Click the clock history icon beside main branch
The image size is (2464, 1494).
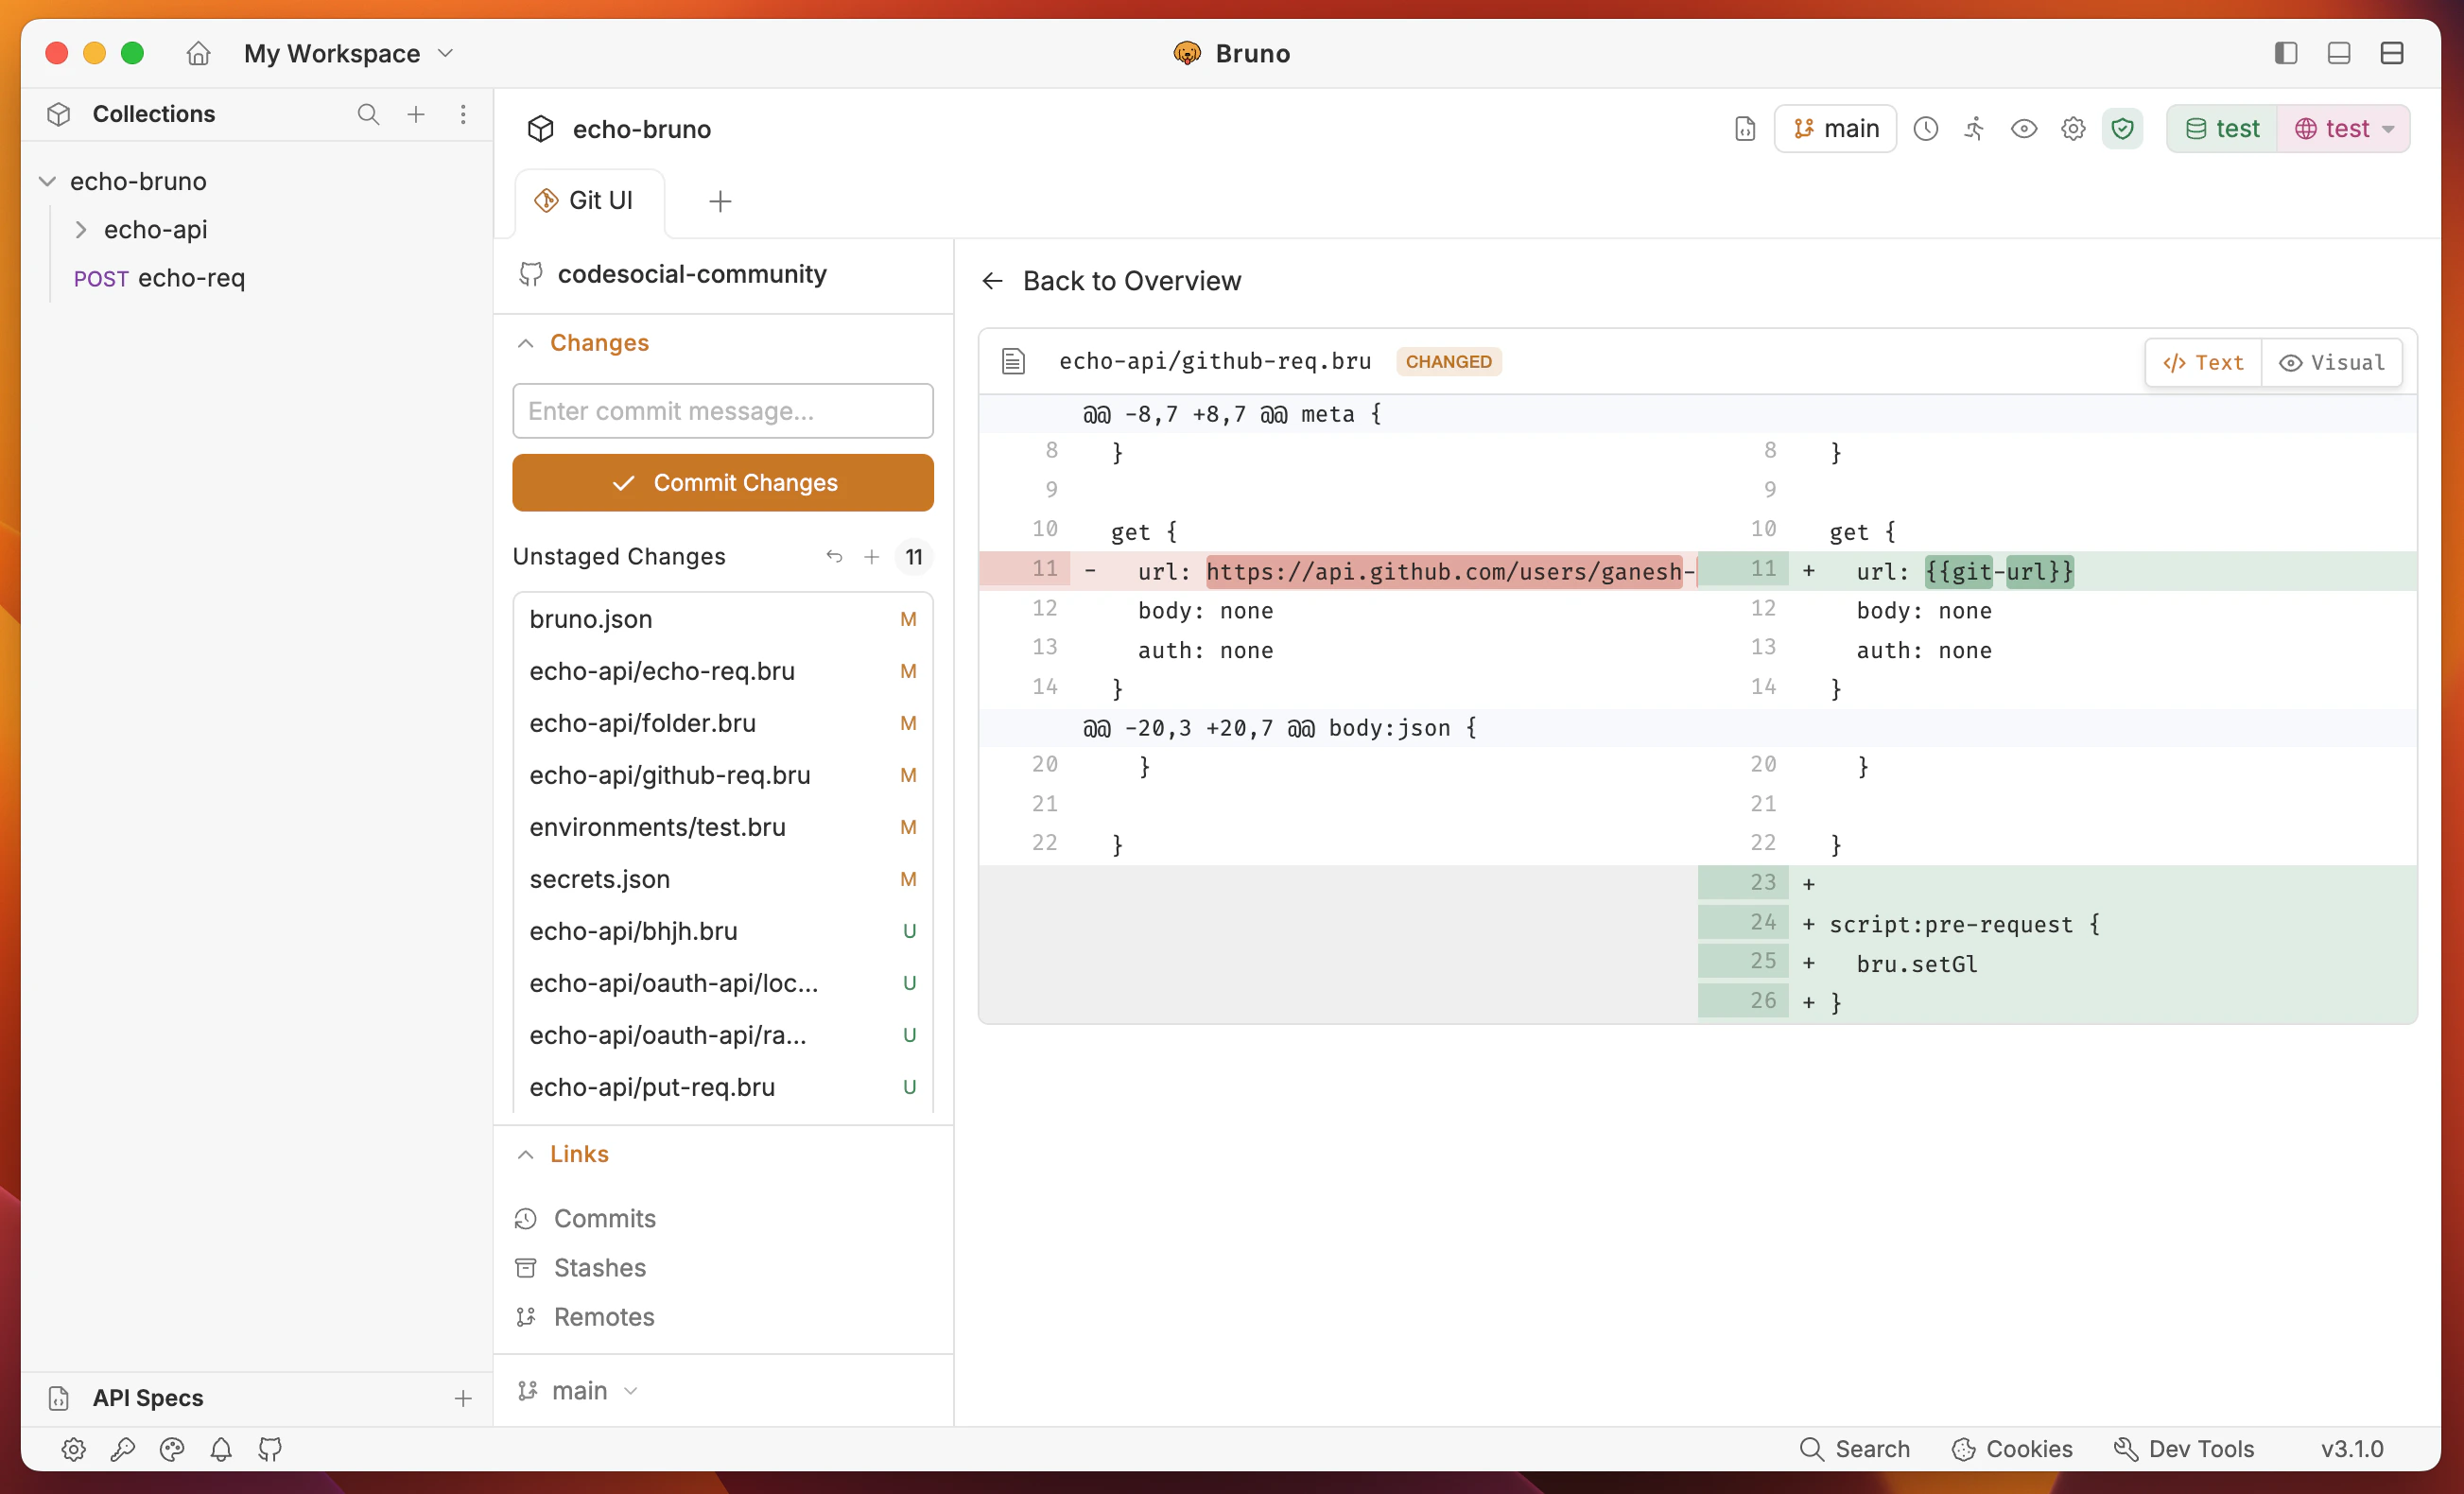click(x=1926, y=128)
